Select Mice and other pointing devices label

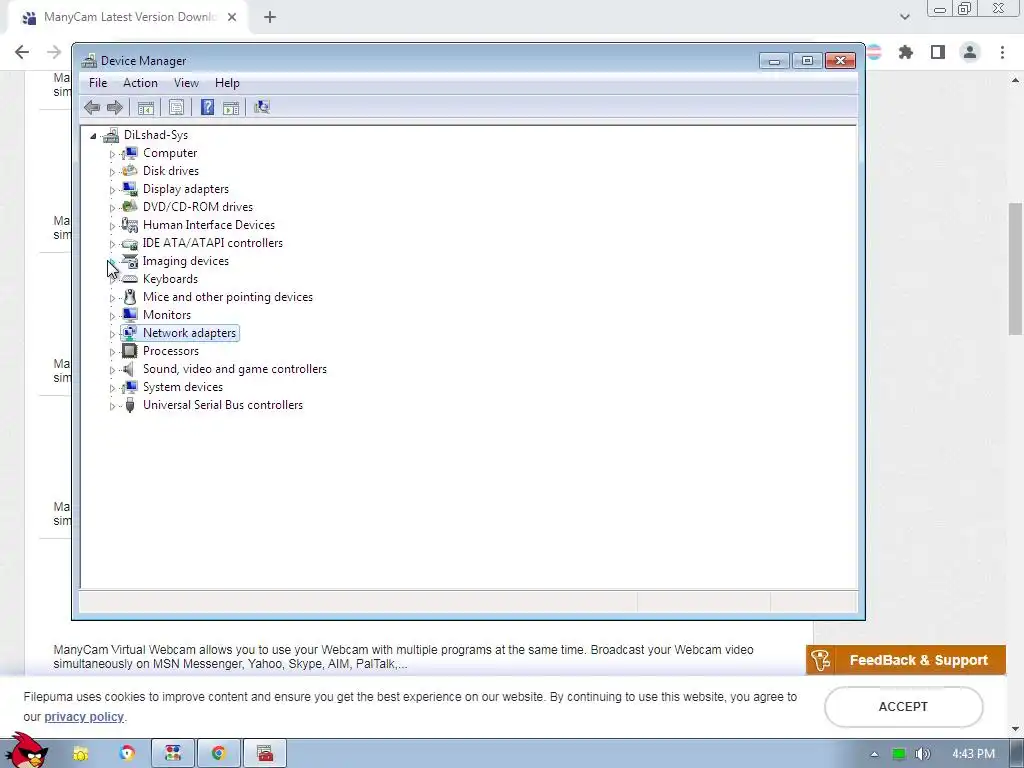(x=227, y=297)
